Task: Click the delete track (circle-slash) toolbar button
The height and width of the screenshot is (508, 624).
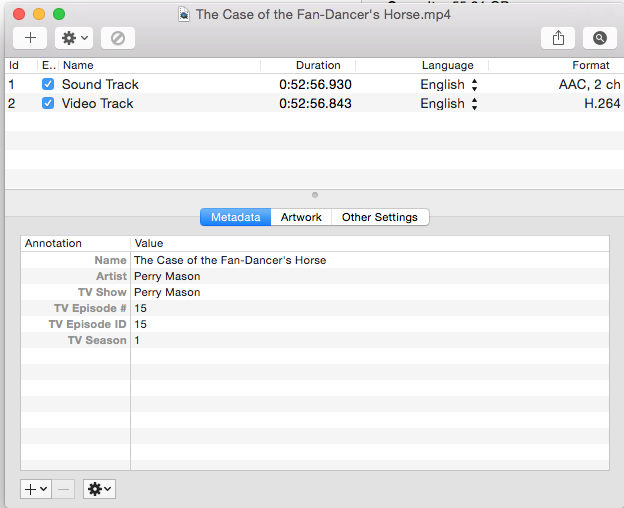Action: coord(118,38)
